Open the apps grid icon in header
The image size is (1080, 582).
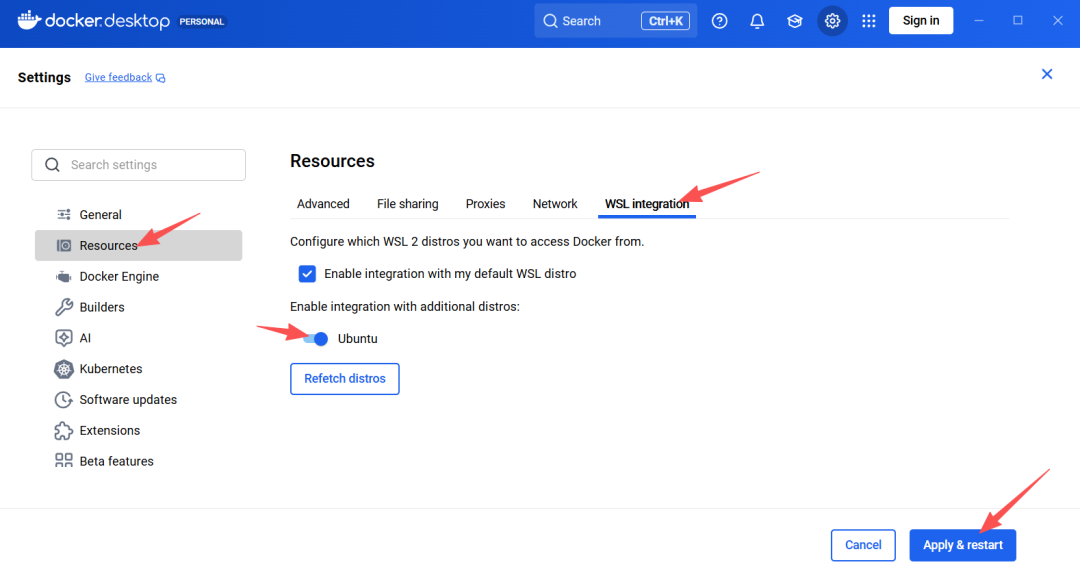click(x=869, y=21)
